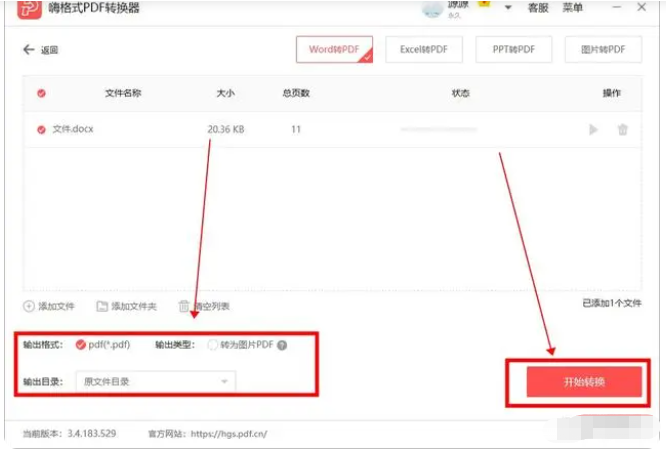
Task: Switch to Excel转PDF tab
Action: pos(424,50)
